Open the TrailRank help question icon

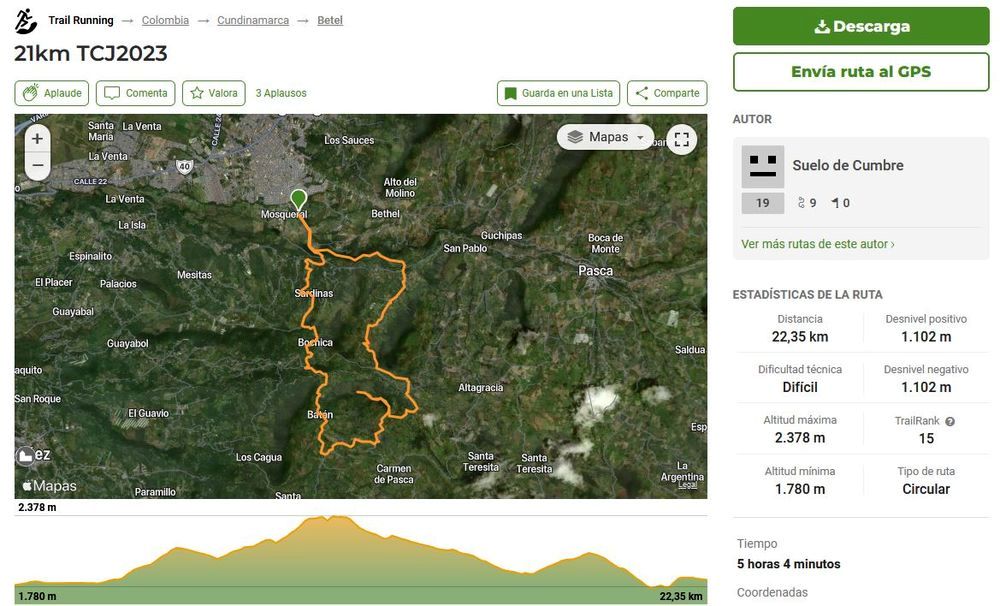click(950, 422)
